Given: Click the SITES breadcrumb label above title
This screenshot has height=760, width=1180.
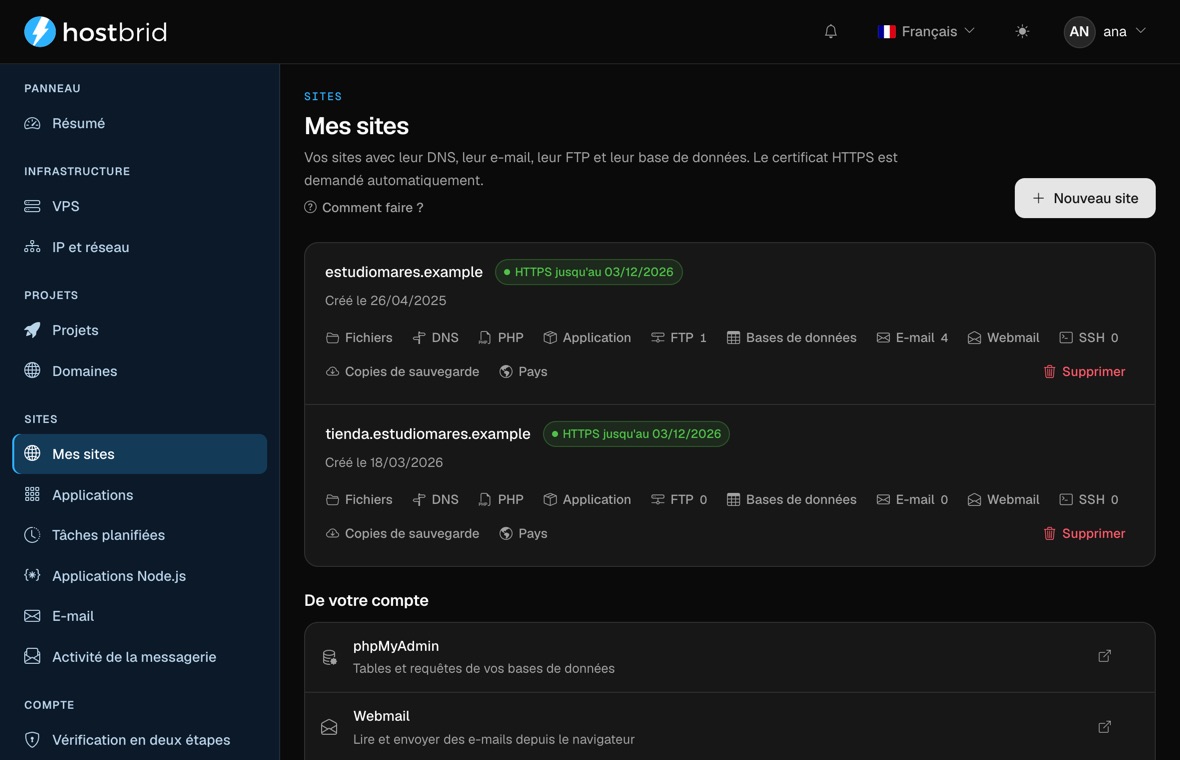Looking at the screenshot, I should point(323,96).
